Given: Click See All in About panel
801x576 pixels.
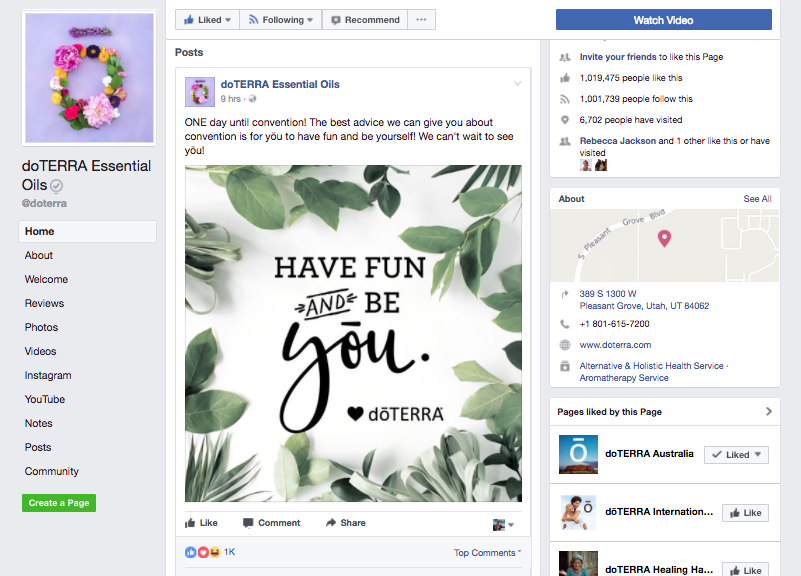Looking at the screenshot, I should tap(757, 199).
